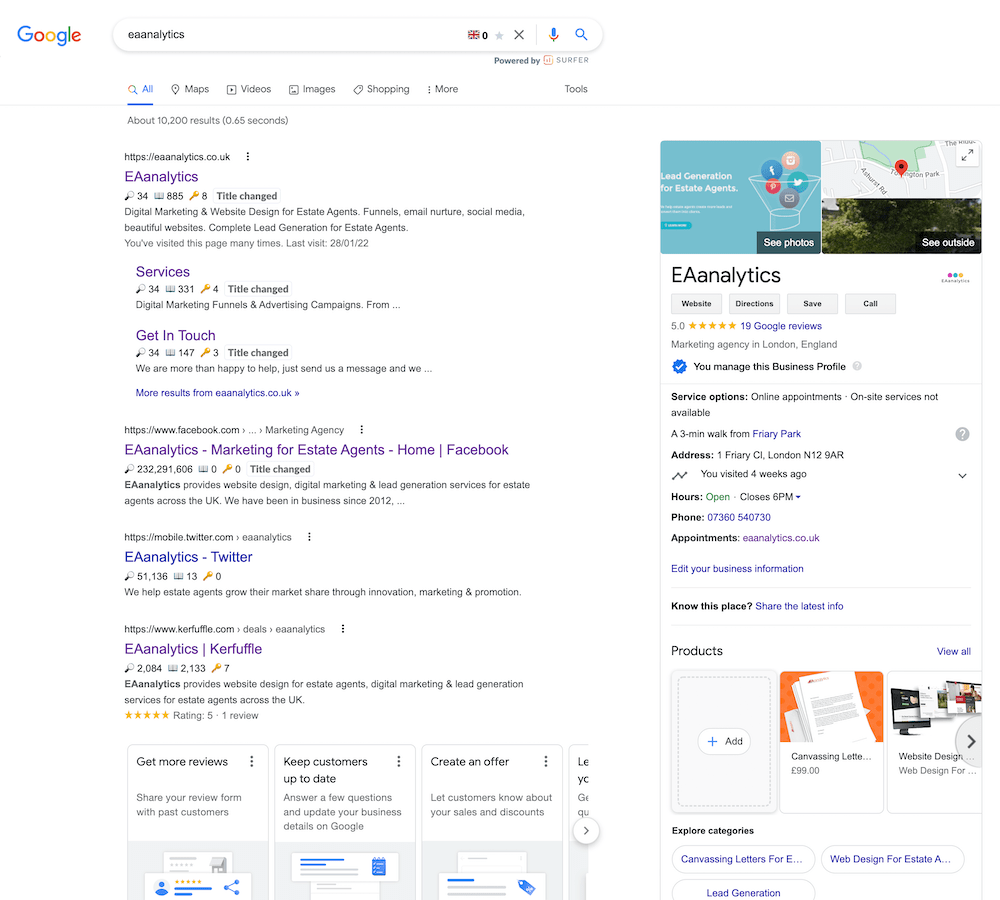Screen dimensions: 1000x900
Task: Open menu dots on Get more reviews card
Action: pos(252,761)
